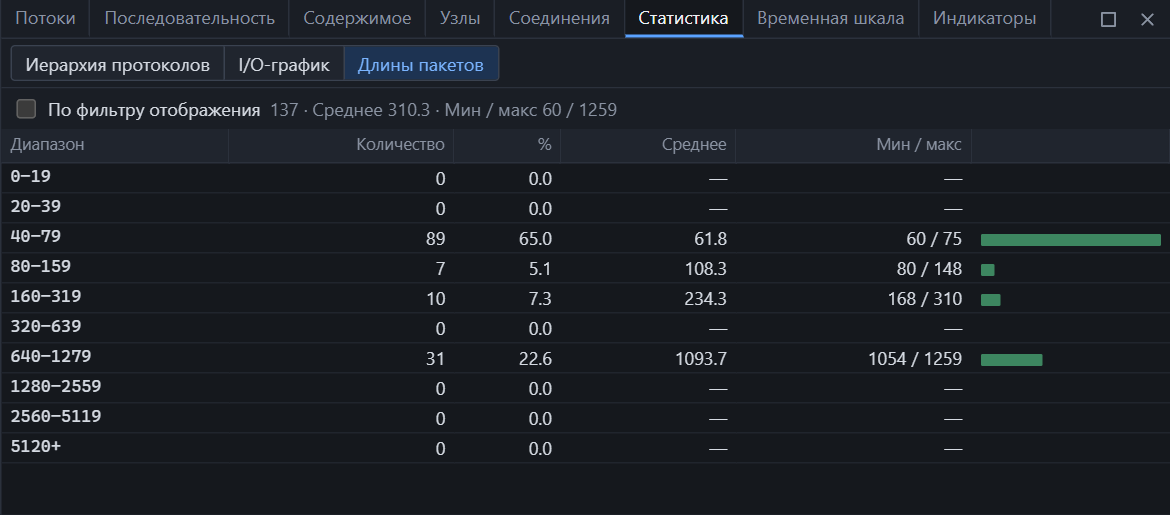Click the min/max value 168 / 310
The height and width of the screenshot is (515, 1170).
click(925, 299)
